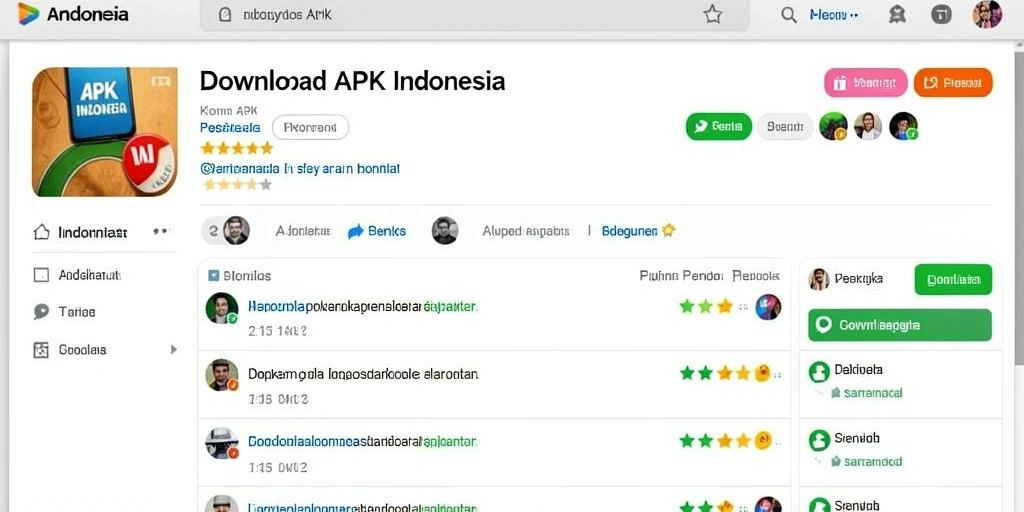Expand Gooolaia with its arrow
Screen dimensions: 1024x512
pos(174,349)
